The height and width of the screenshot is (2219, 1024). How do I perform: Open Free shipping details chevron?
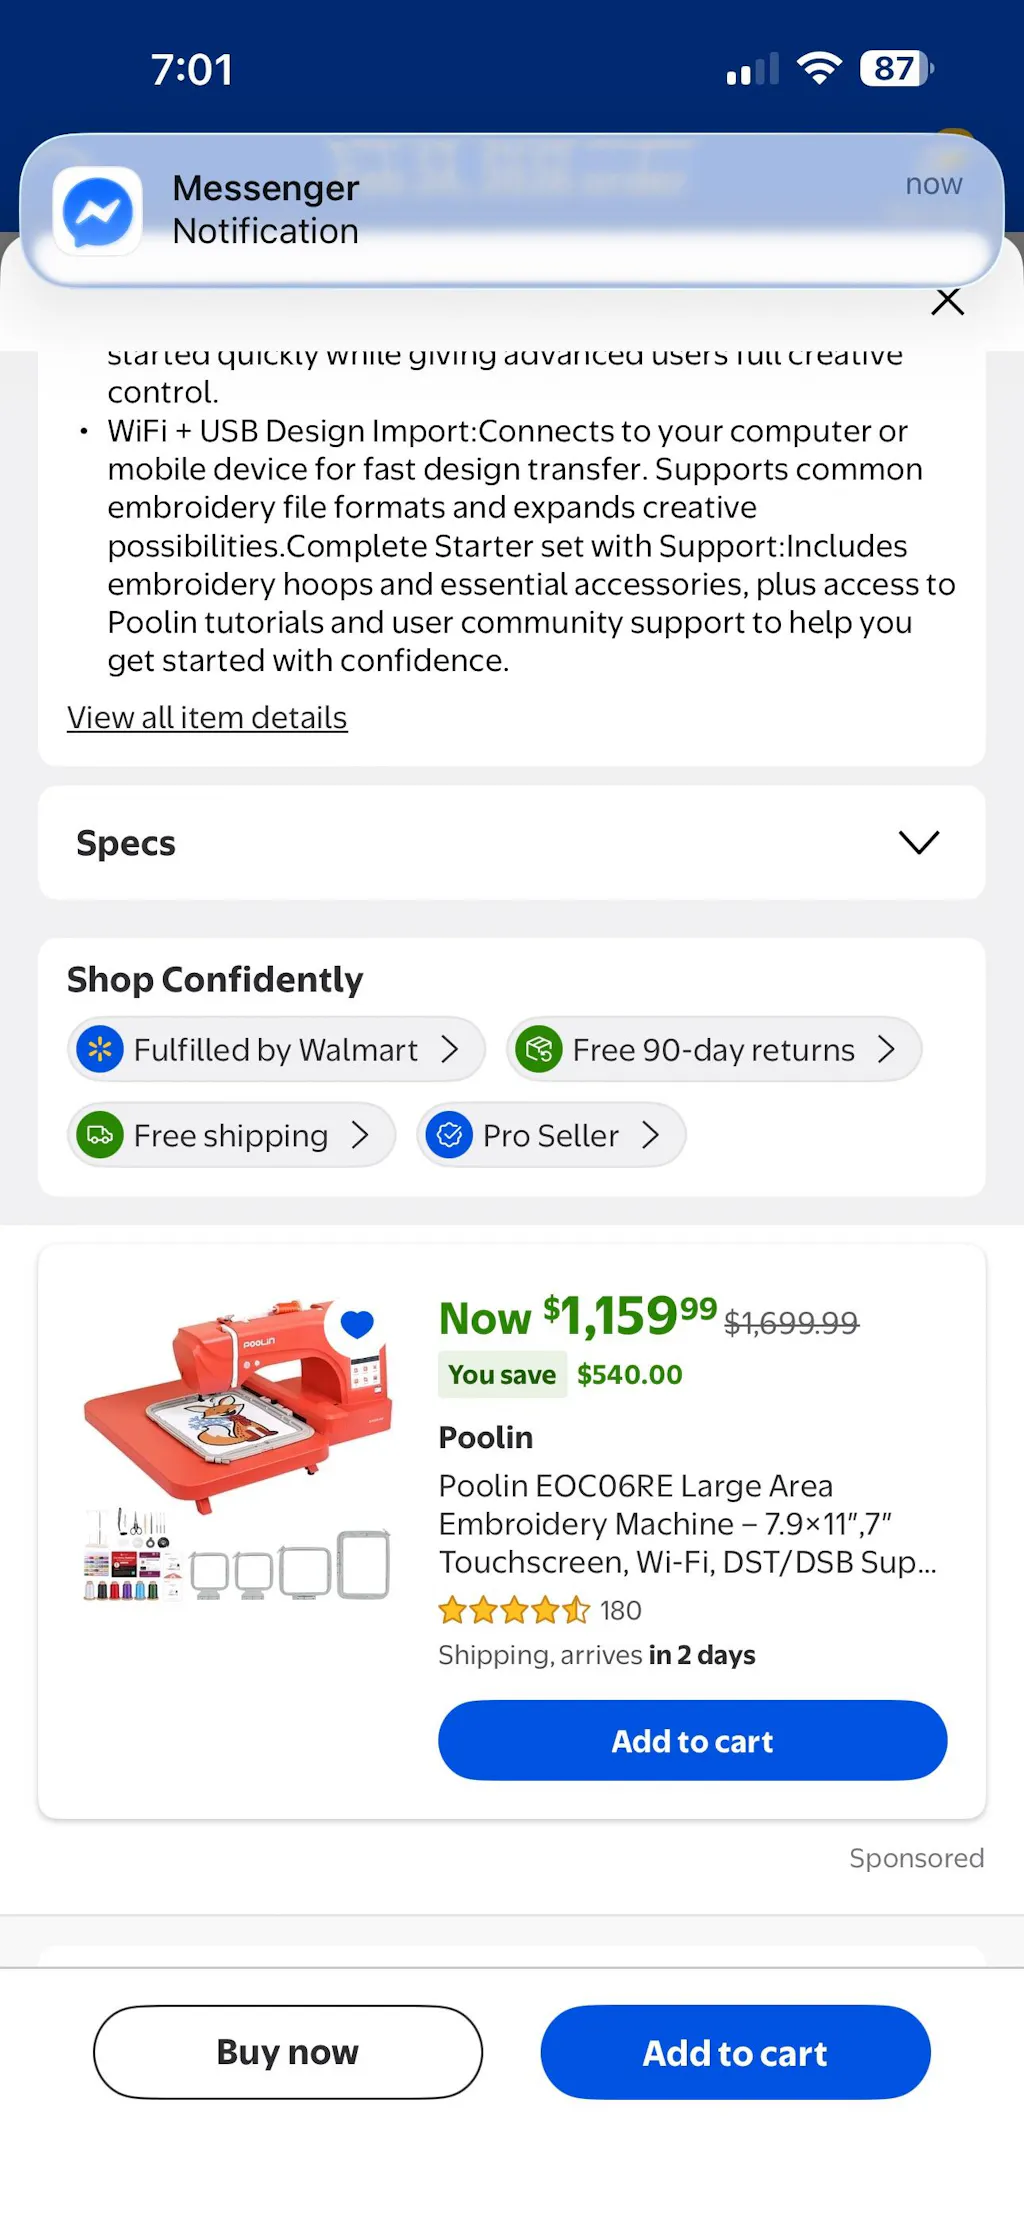[360, 1135]
